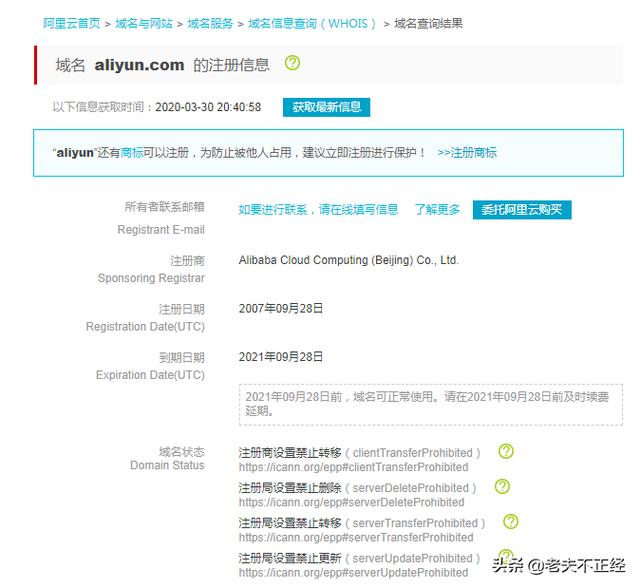Open icann.org/epp#serverDeleteProhibited URL
The width and height of the screenshot is (640, 588).
pyautogui.click(x=351, y=502)
